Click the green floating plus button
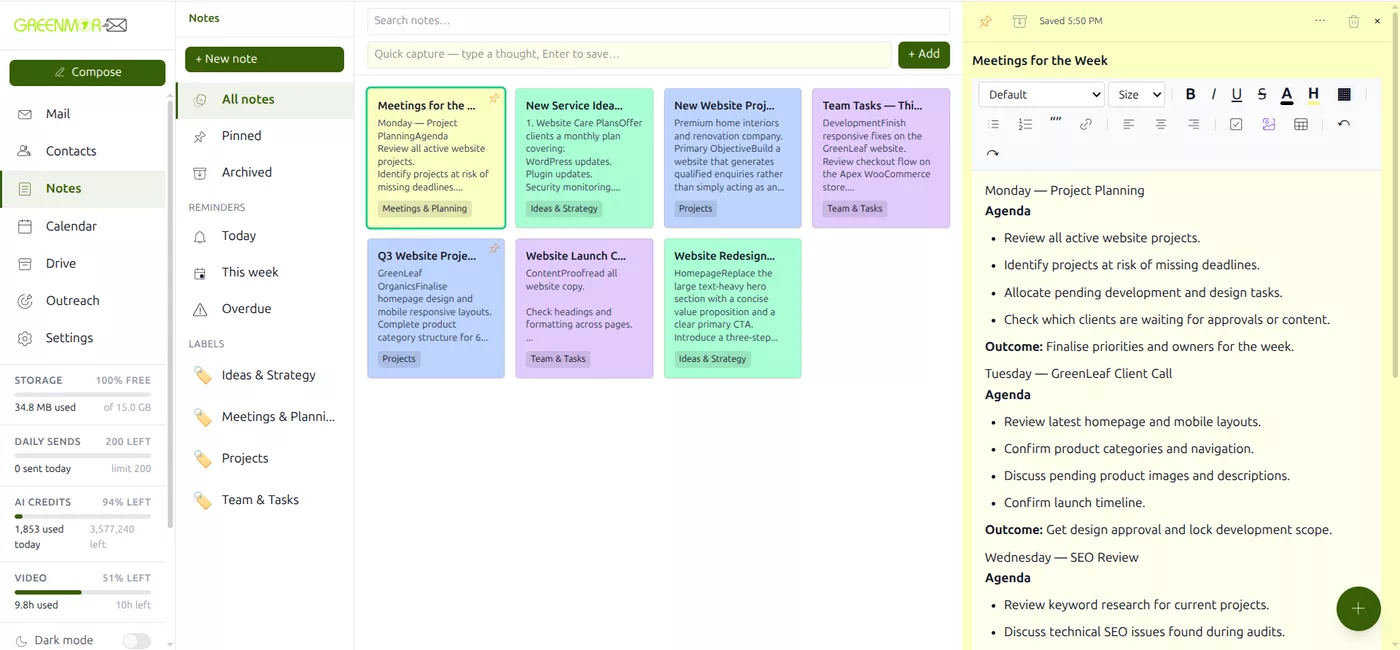Image resolution: width=1400 pixels, height=650 pixels. pyautogui.click(x=1358, y=608)
